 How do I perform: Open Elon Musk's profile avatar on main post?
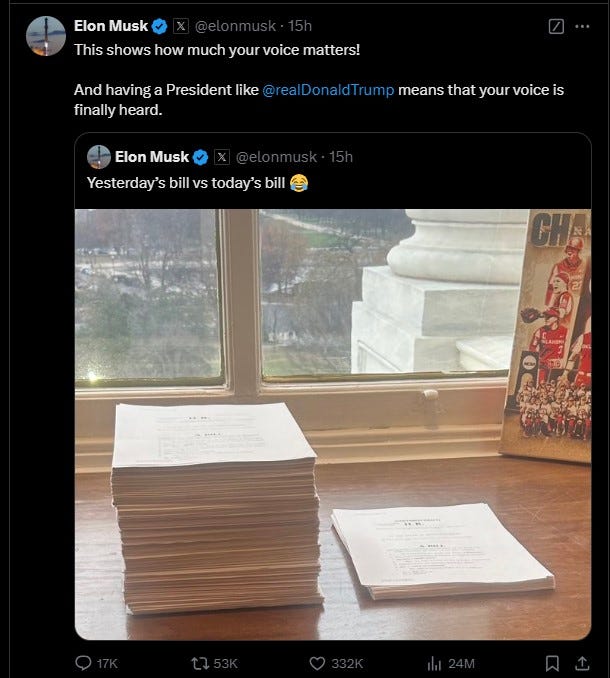coord(46,36)
